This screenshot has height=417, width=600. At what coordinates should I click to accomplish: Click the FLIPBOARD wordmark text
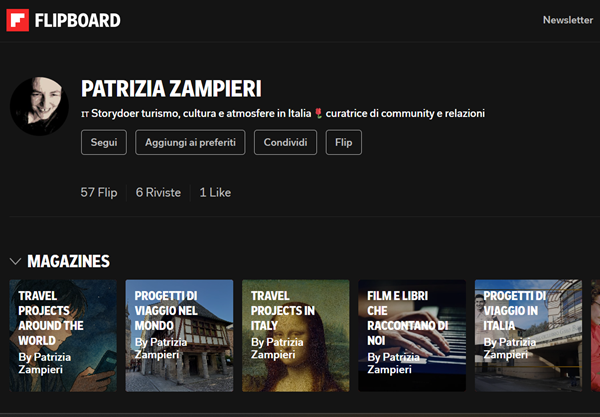click(x=78, y=20)
